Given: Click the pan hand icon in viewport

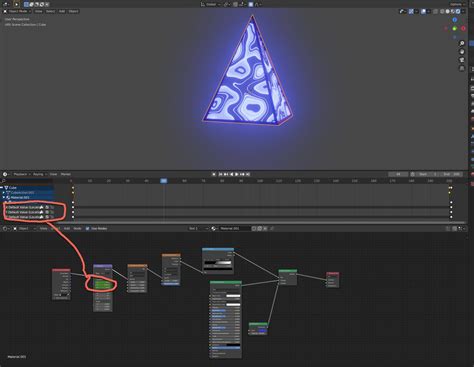Looking at the screenshot, I should (x=462, y=52).
